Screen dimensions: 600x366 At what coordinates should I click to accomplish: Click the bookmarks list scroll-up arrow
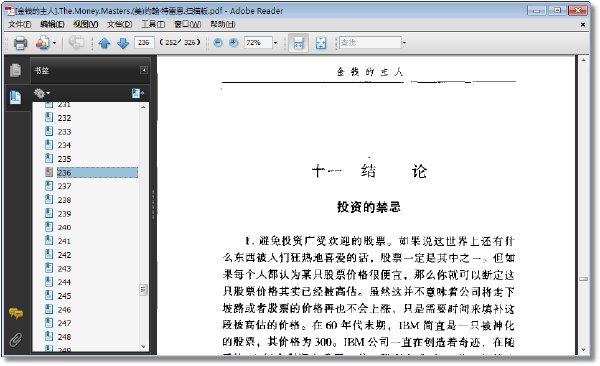143,108
